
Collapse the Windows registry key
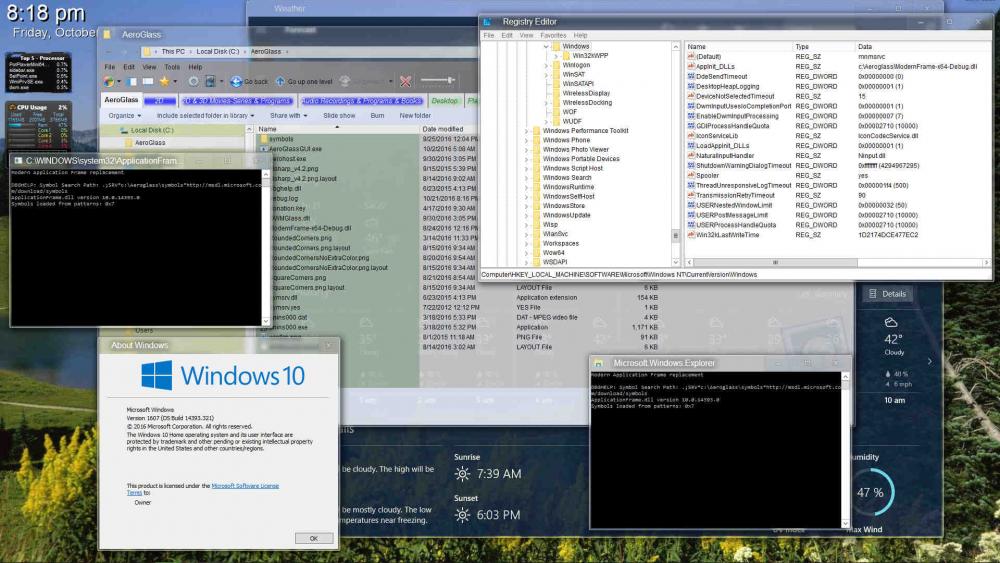(546, 46)
